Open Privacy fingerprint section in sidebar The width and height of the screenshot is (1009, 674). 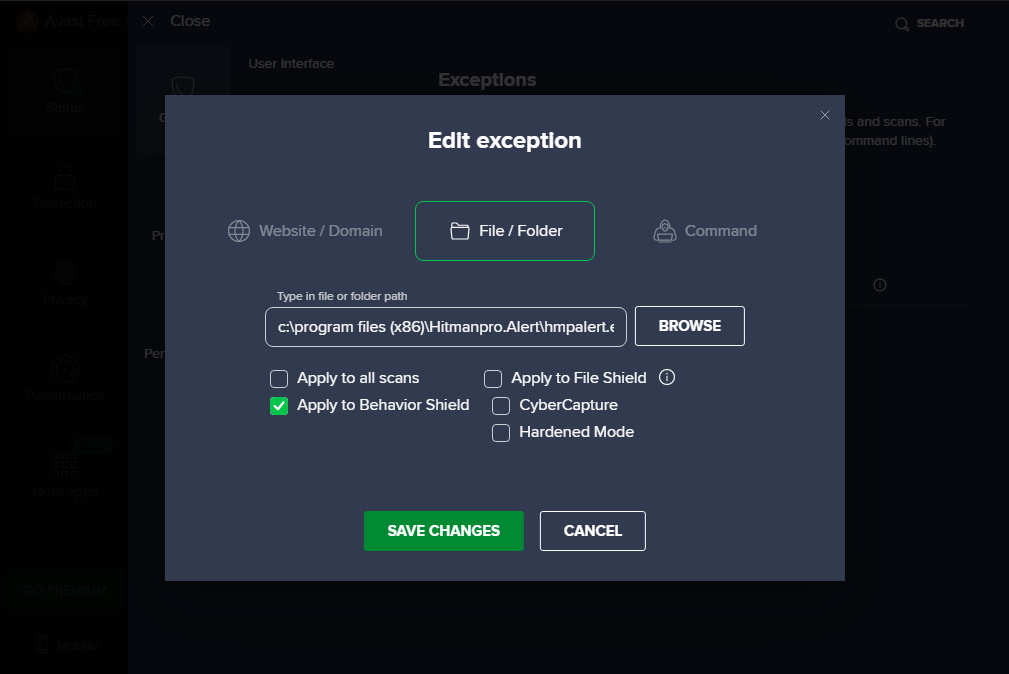pos(65,283)
